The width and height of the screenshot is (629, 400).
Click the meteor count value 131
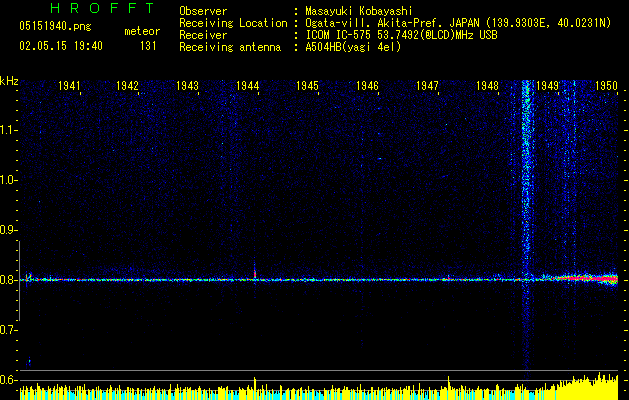click(x=148, y=46)
